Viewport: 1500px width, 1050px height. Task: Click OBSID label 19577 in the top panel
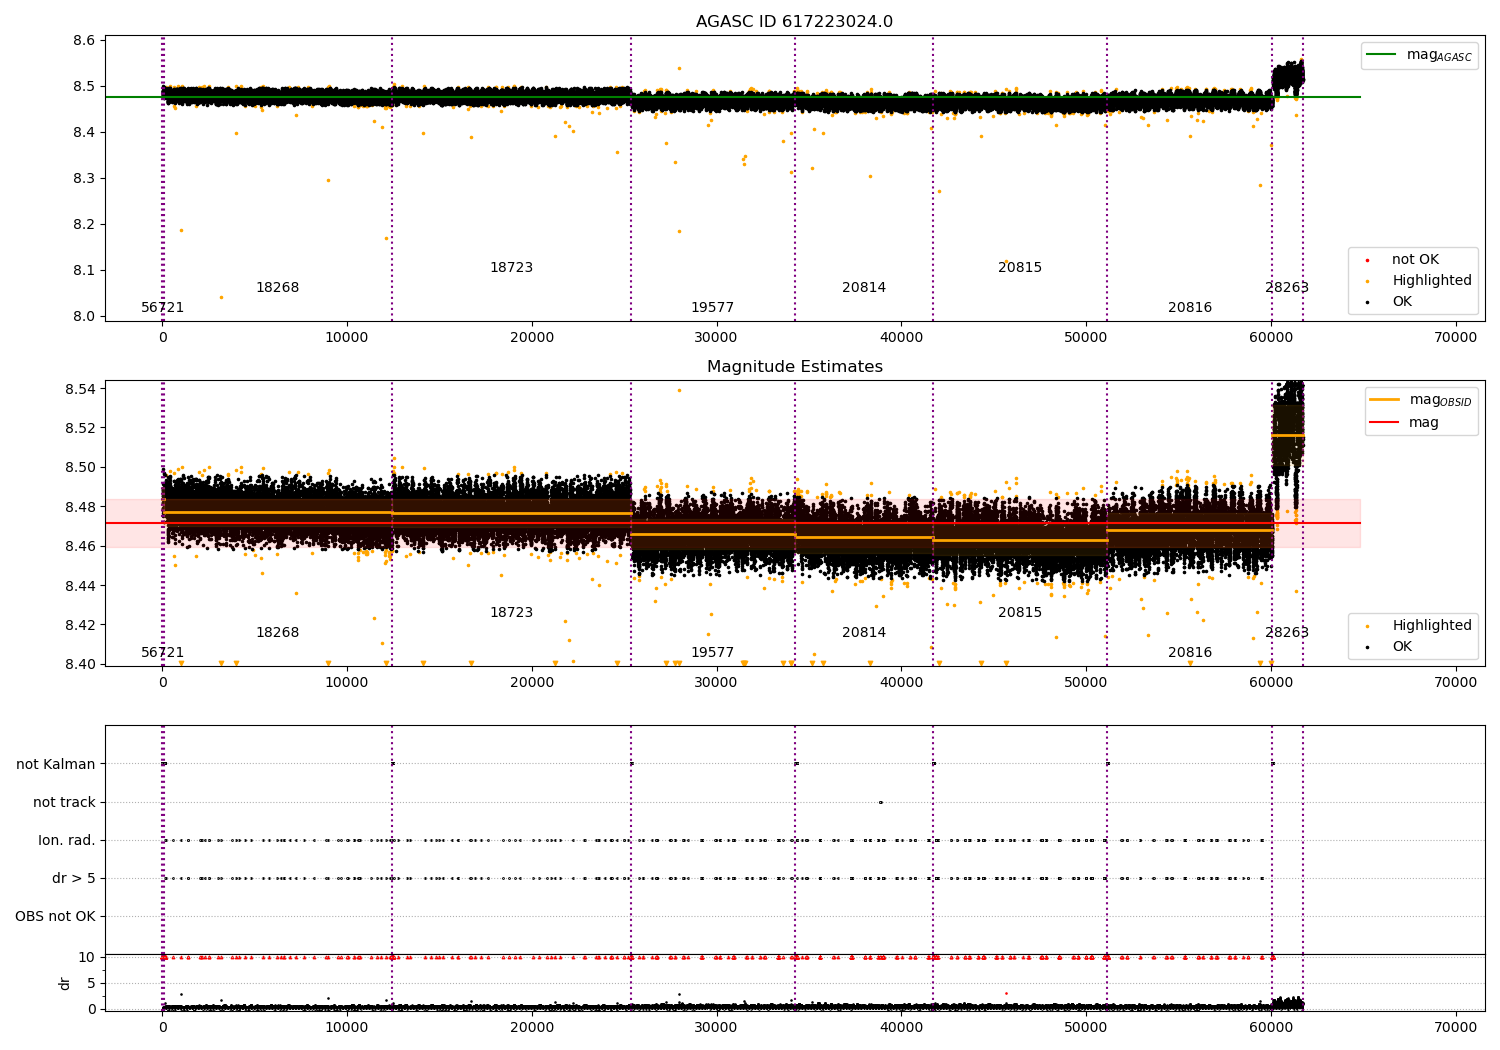[x=712, y=308]
